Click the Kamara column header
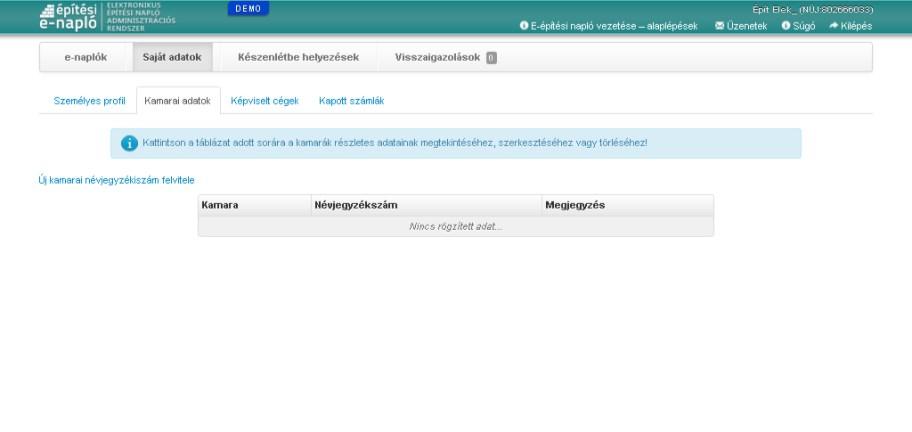The width and height of the screenshot is (912, 432). (x=255, y=205)
